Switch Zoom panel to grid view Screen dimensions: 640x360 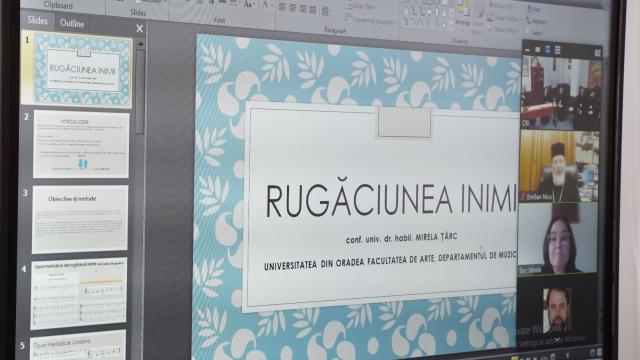point(557,51)
